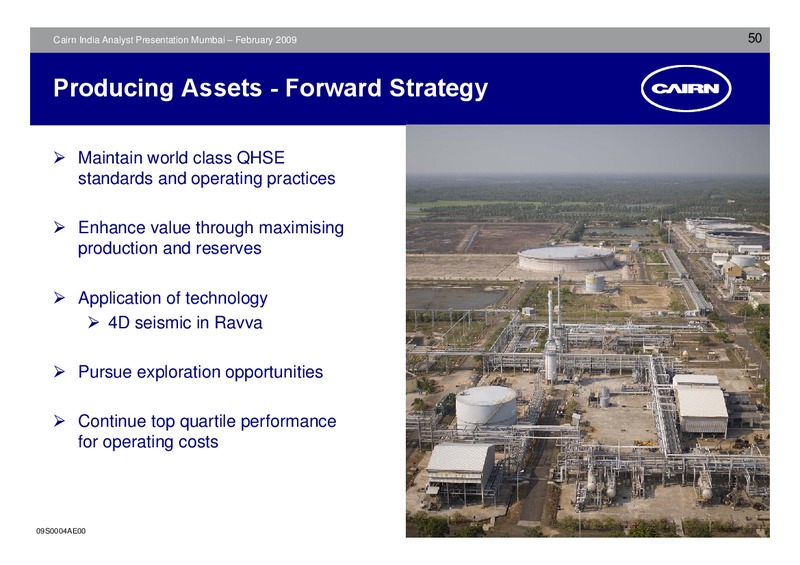Image resolution: width=800 pixels, height=565 pixels.
Task: Click the arrow bullet before 'Maintain world class QHSE'
Action: [59, 158]
